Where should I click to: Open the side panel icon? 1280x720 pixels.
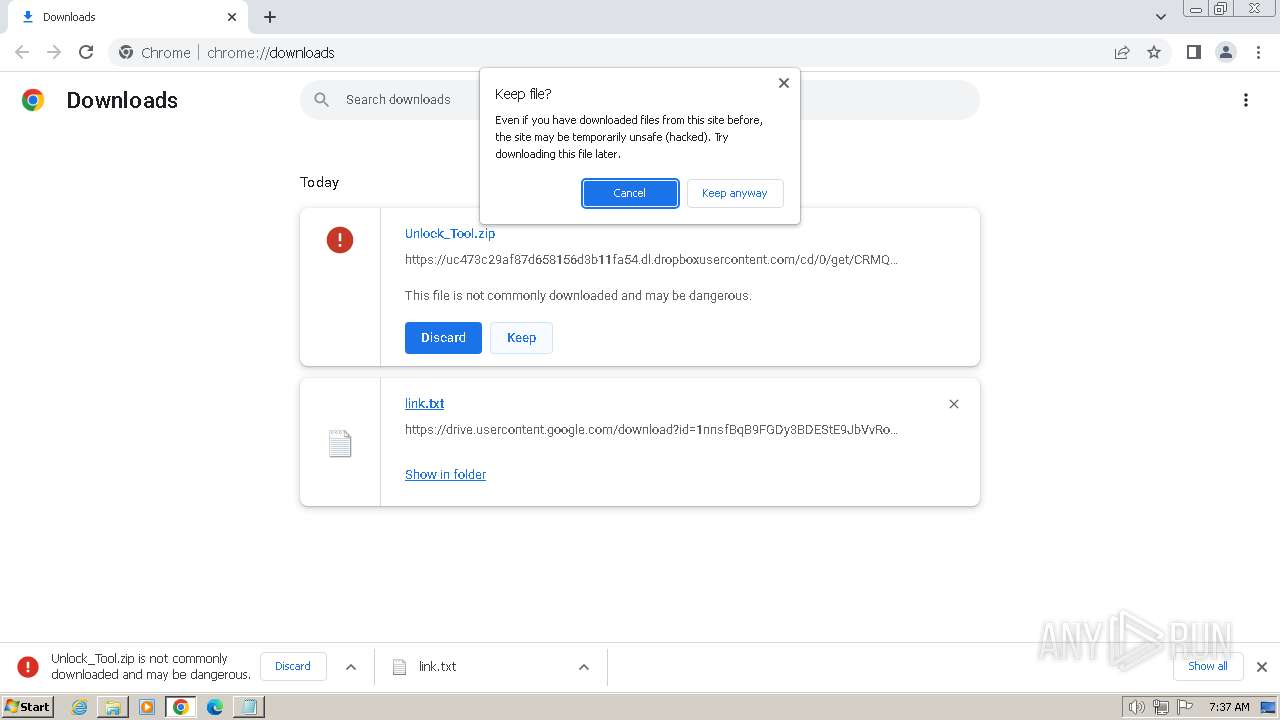coord(1193,52)
